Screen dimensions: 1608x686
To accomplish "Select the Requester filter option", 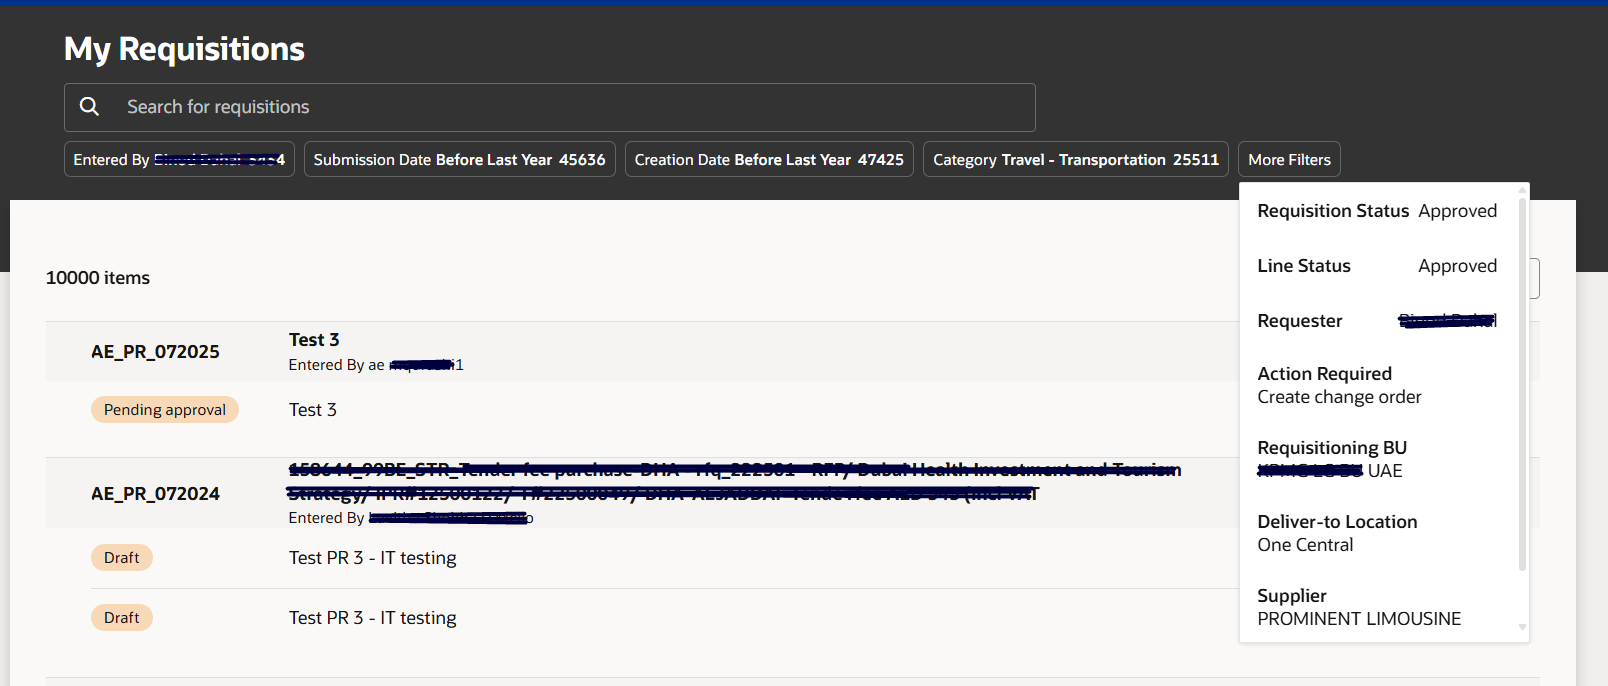I will [x=1377, y=321].
